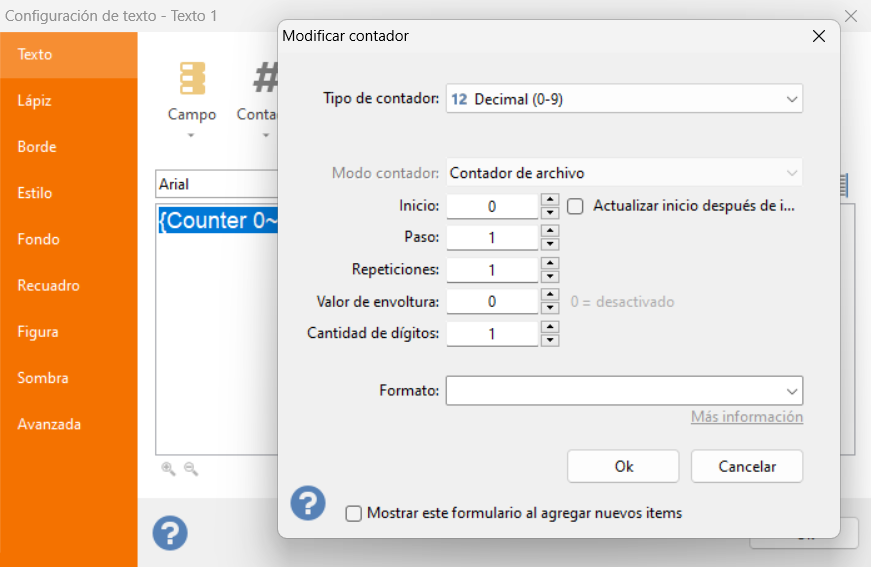Increase the Inicio value with up arrow
Image resolution: width=871 pixels, height=567 pixels.
click(x=550, y=199)
